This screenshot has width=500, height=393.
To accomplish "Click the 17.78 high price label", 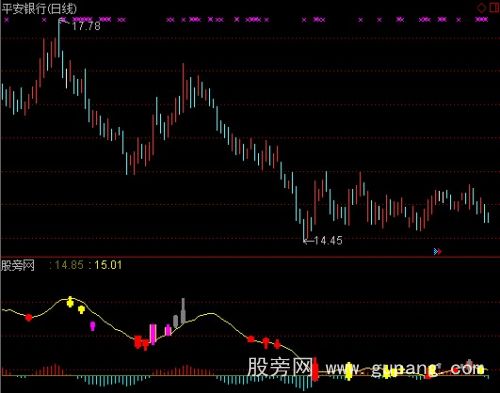I will [86, 26].
